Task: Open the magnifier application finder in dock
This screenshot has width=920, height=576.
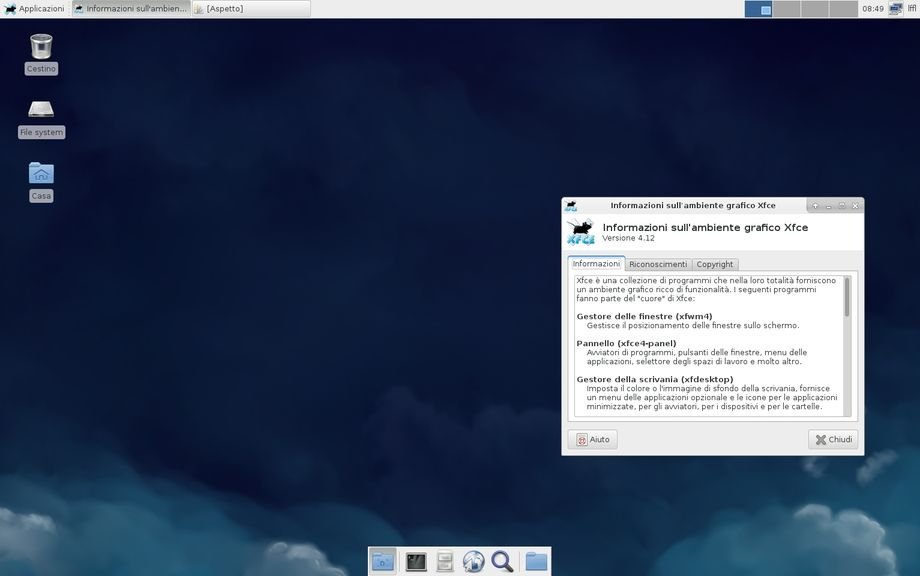Action: tap(502, 562)
